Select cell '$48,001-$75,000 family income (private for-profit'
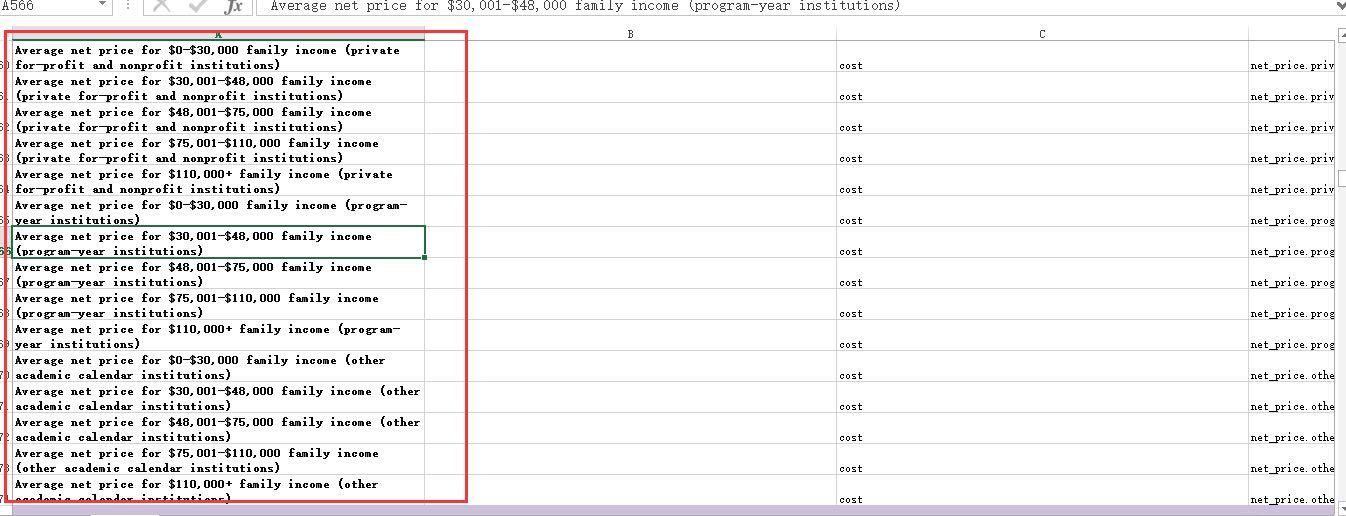This screenshot has height=516, width=1346. (x=218, y=119)
